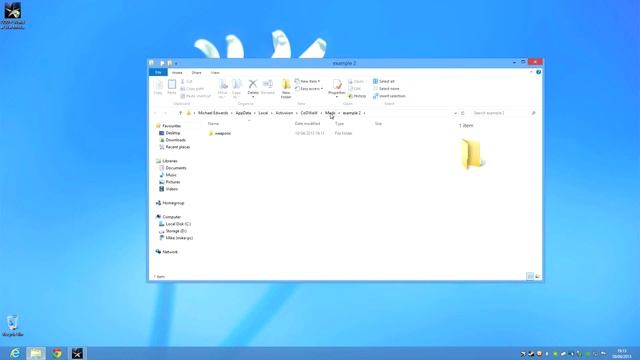Click Mods in the address path
The image size is (640, 360).
coord(330,113)
